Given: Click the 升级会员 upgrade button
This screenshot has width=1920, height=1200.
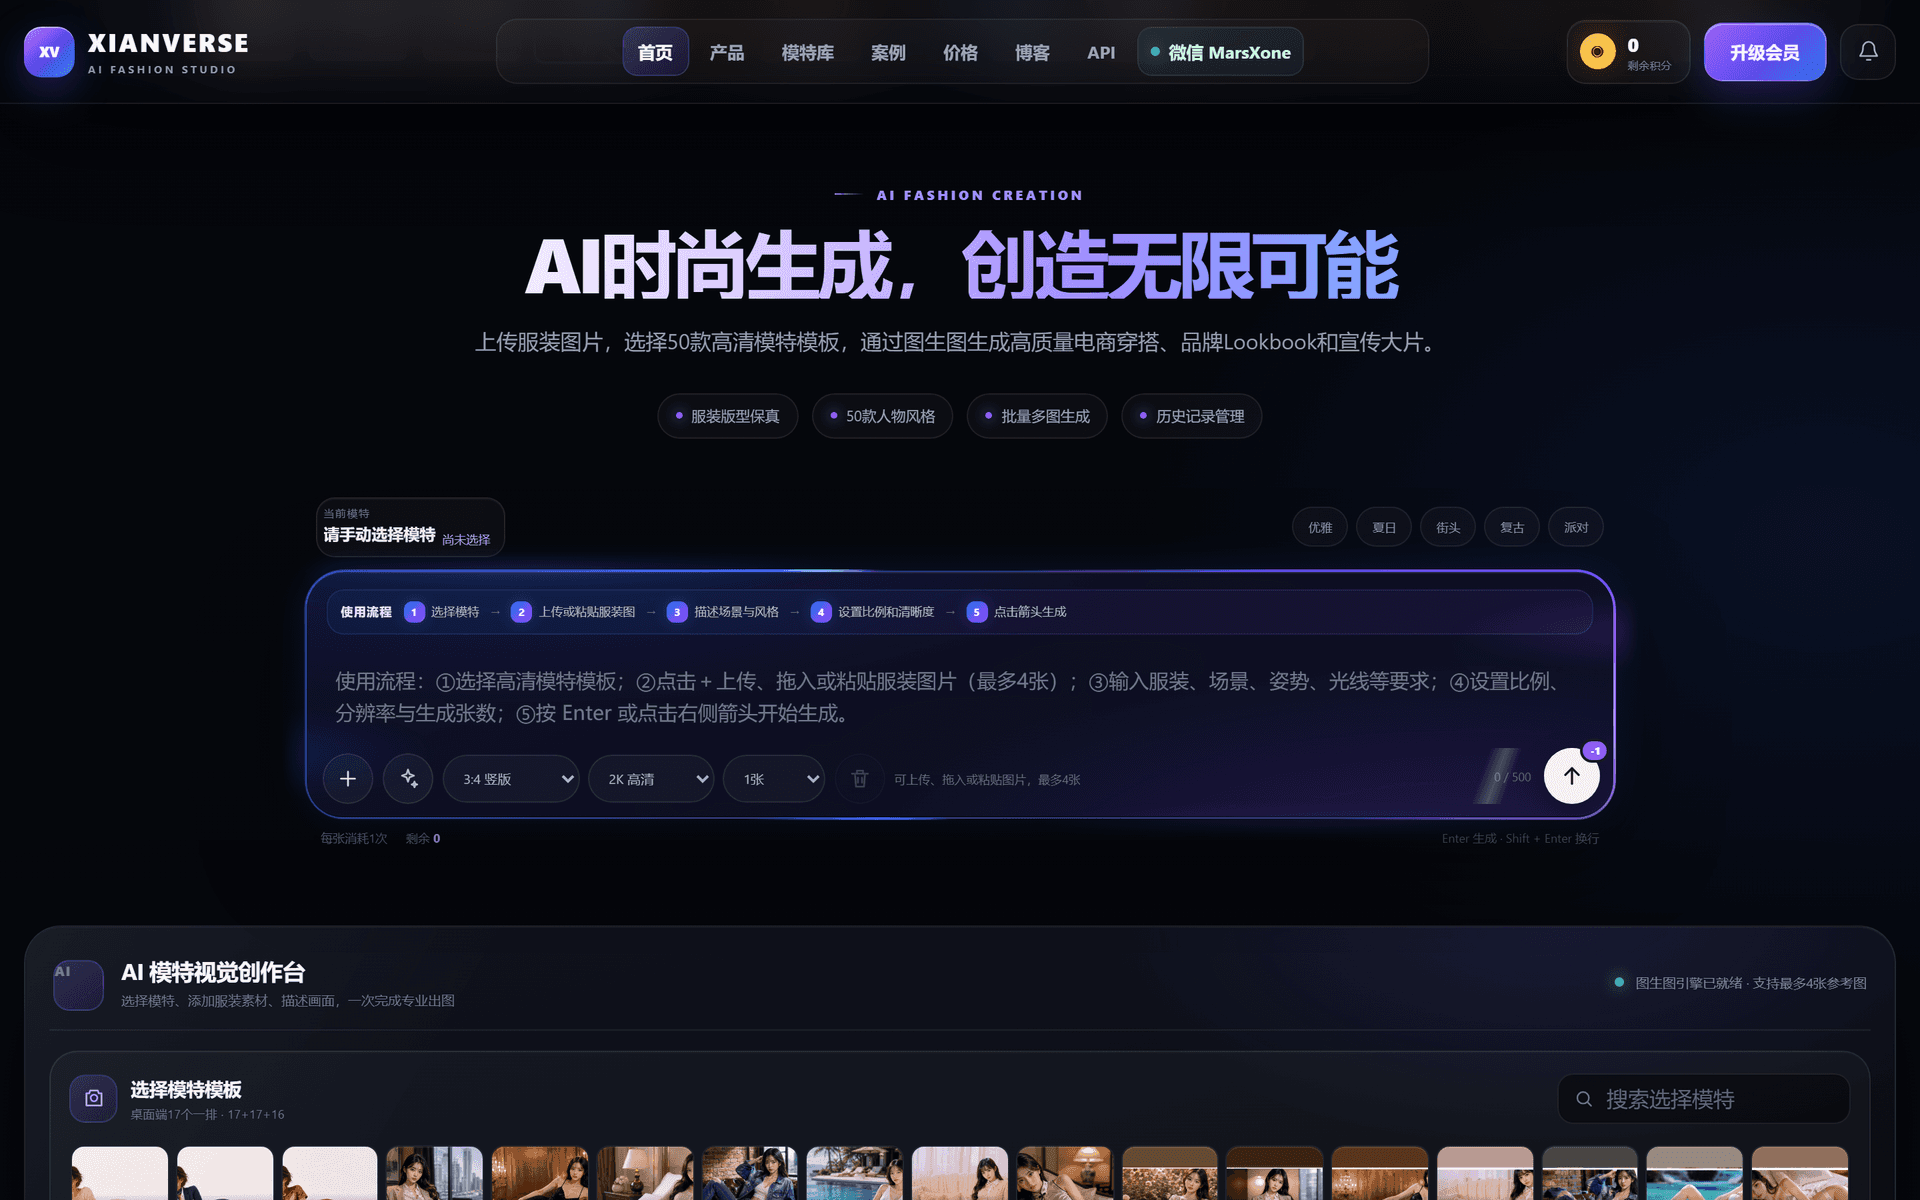Looking at the screenshot, I should pyautogui.click(x=1765, y=52).
